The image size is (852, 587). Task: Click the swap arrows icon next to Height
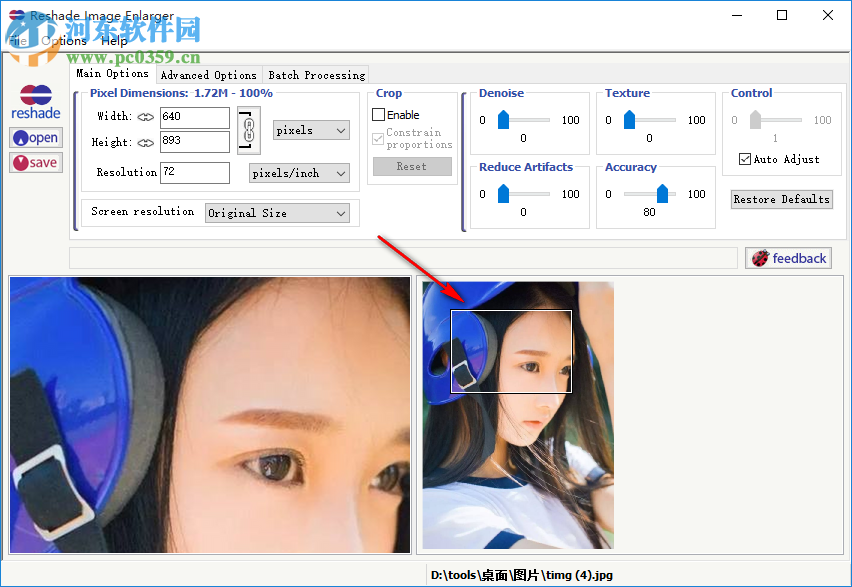[147, 142]
